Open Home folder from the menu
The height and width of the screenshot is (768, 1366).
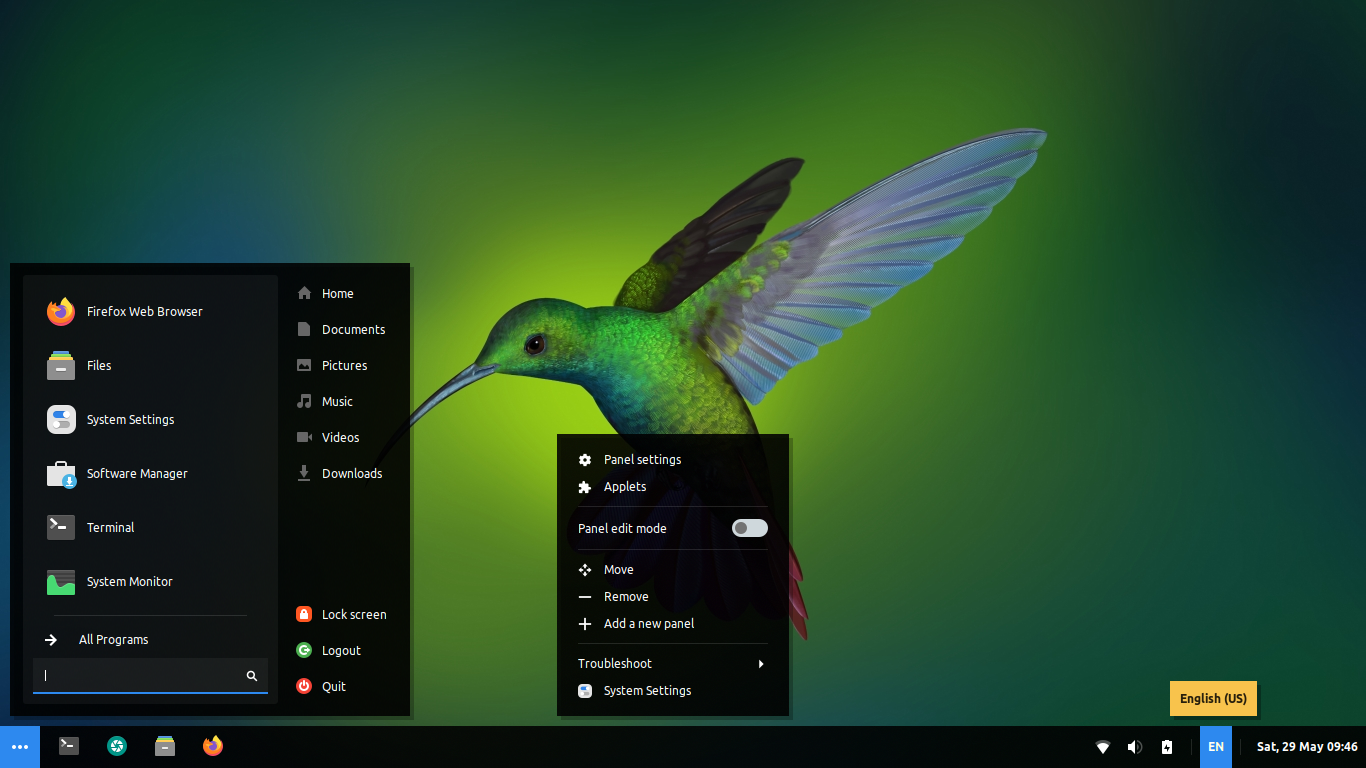pos(344,294)
